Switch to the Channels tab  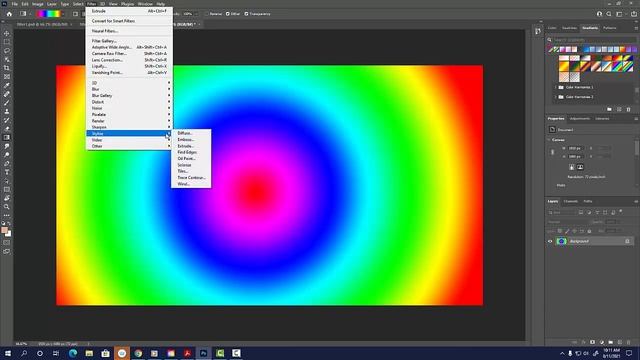pyautogui.click(x=571, y=201)
